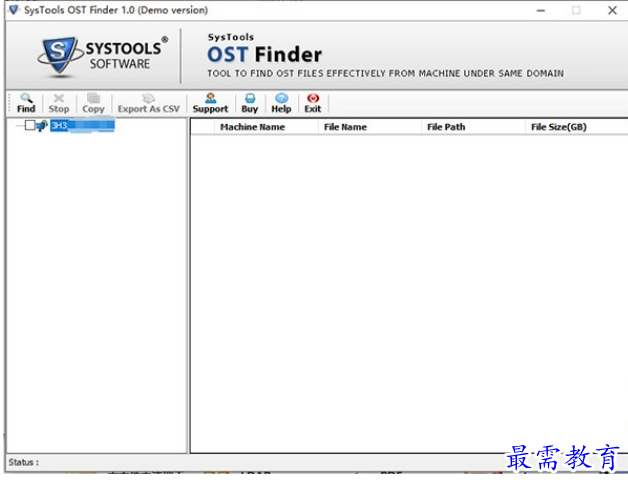Image resolution: width=628 pixels, height=489 pixels.
Task: Click the SysTools title bar app icon
Action: click(14, 10)
